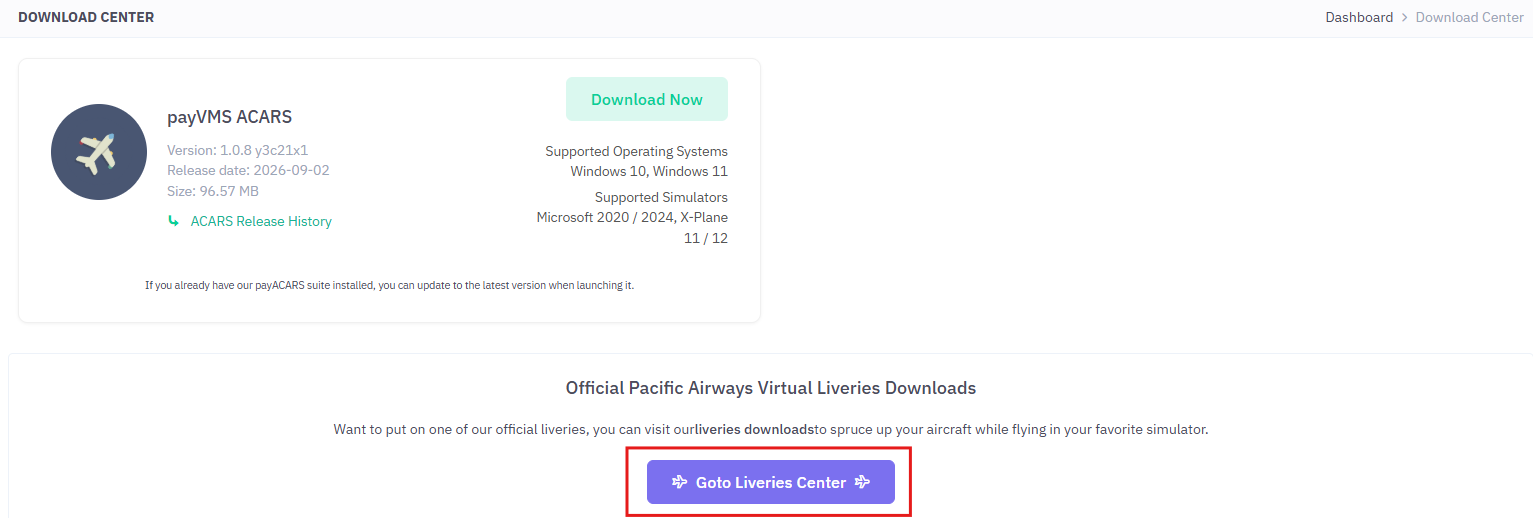Image resolution: width=1533 pixels, height=518 pixels.
Task: Open the Goto Liveries Center button
Action: click(770, 482)
